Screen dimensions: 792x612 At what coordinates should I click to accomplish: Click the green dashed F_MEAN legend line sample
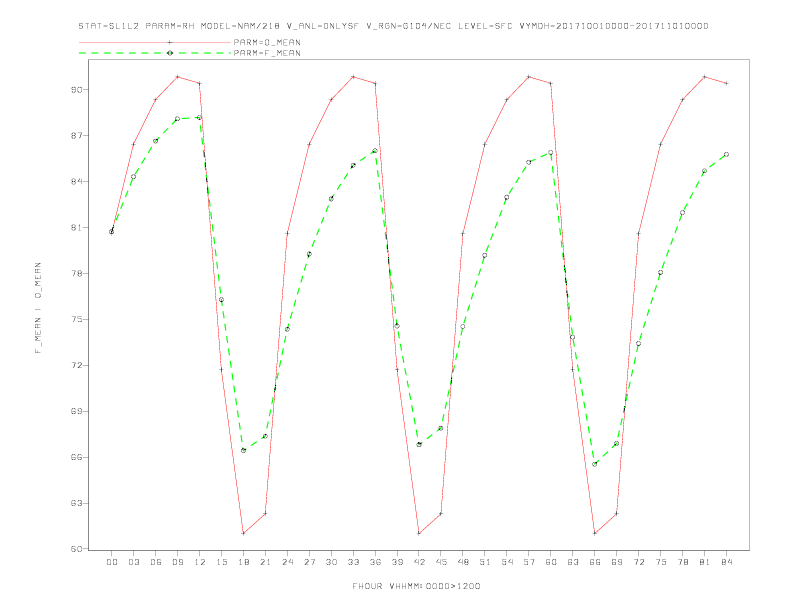coord(155,53)
